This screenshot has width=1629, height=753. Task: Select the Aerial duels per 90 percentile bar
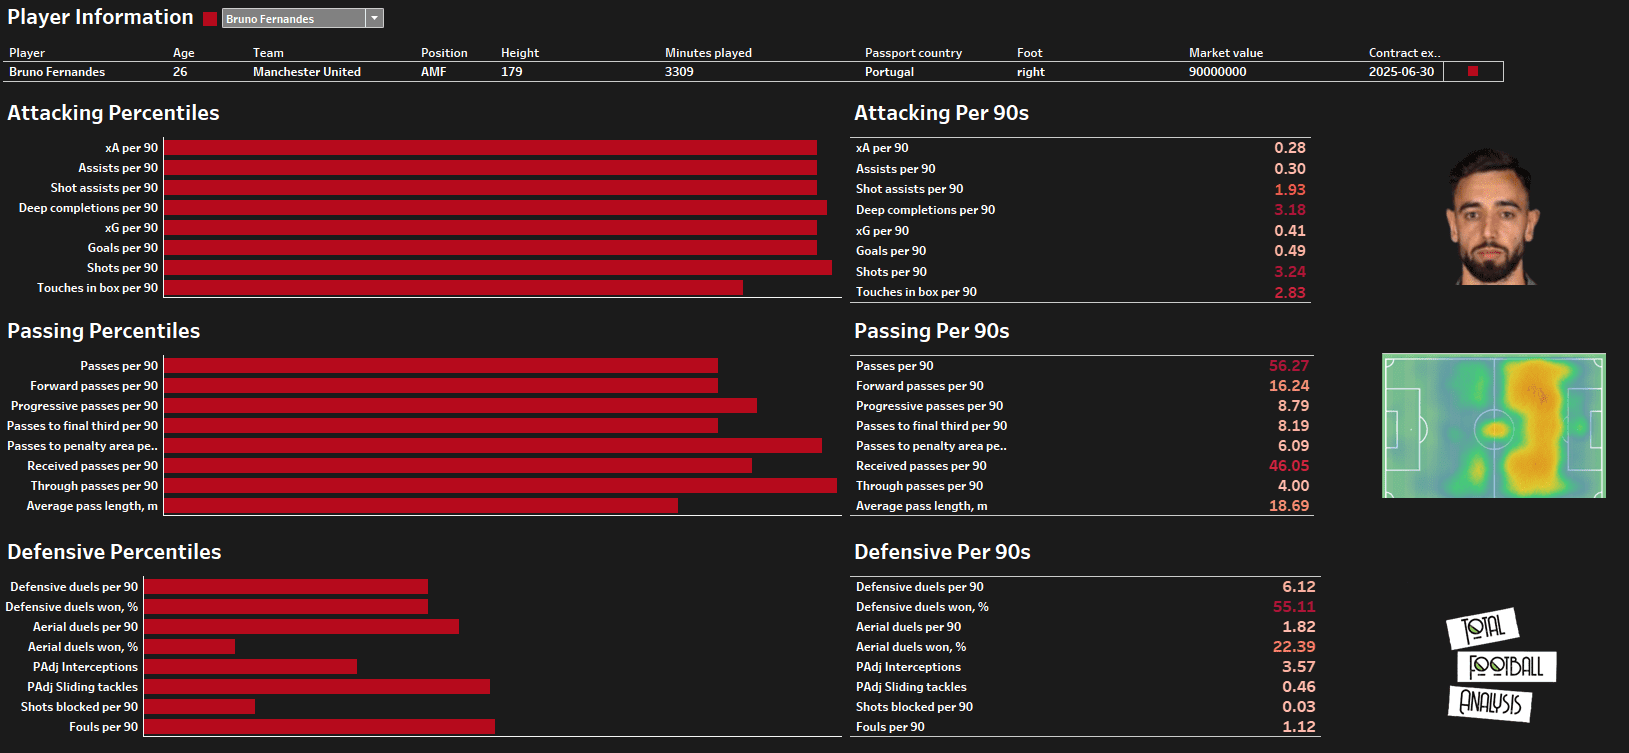click(301, 627)
